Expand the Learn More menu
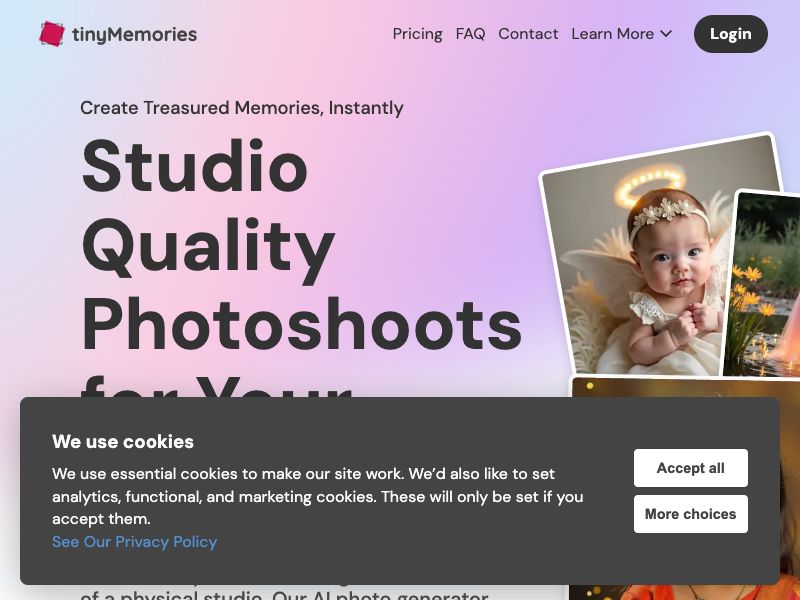The image size is (800, 600). [612, 34]
